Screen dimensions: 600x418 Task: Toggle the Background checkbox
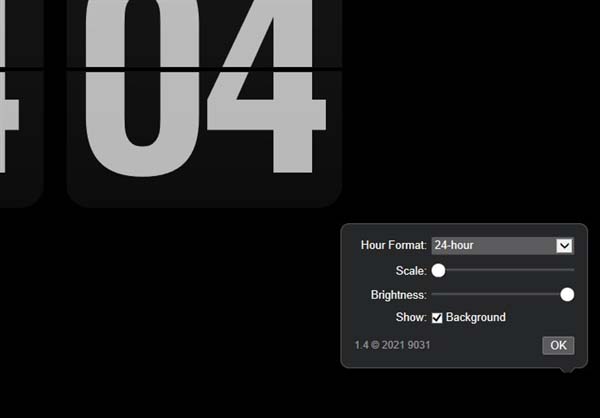coord(437,318)
